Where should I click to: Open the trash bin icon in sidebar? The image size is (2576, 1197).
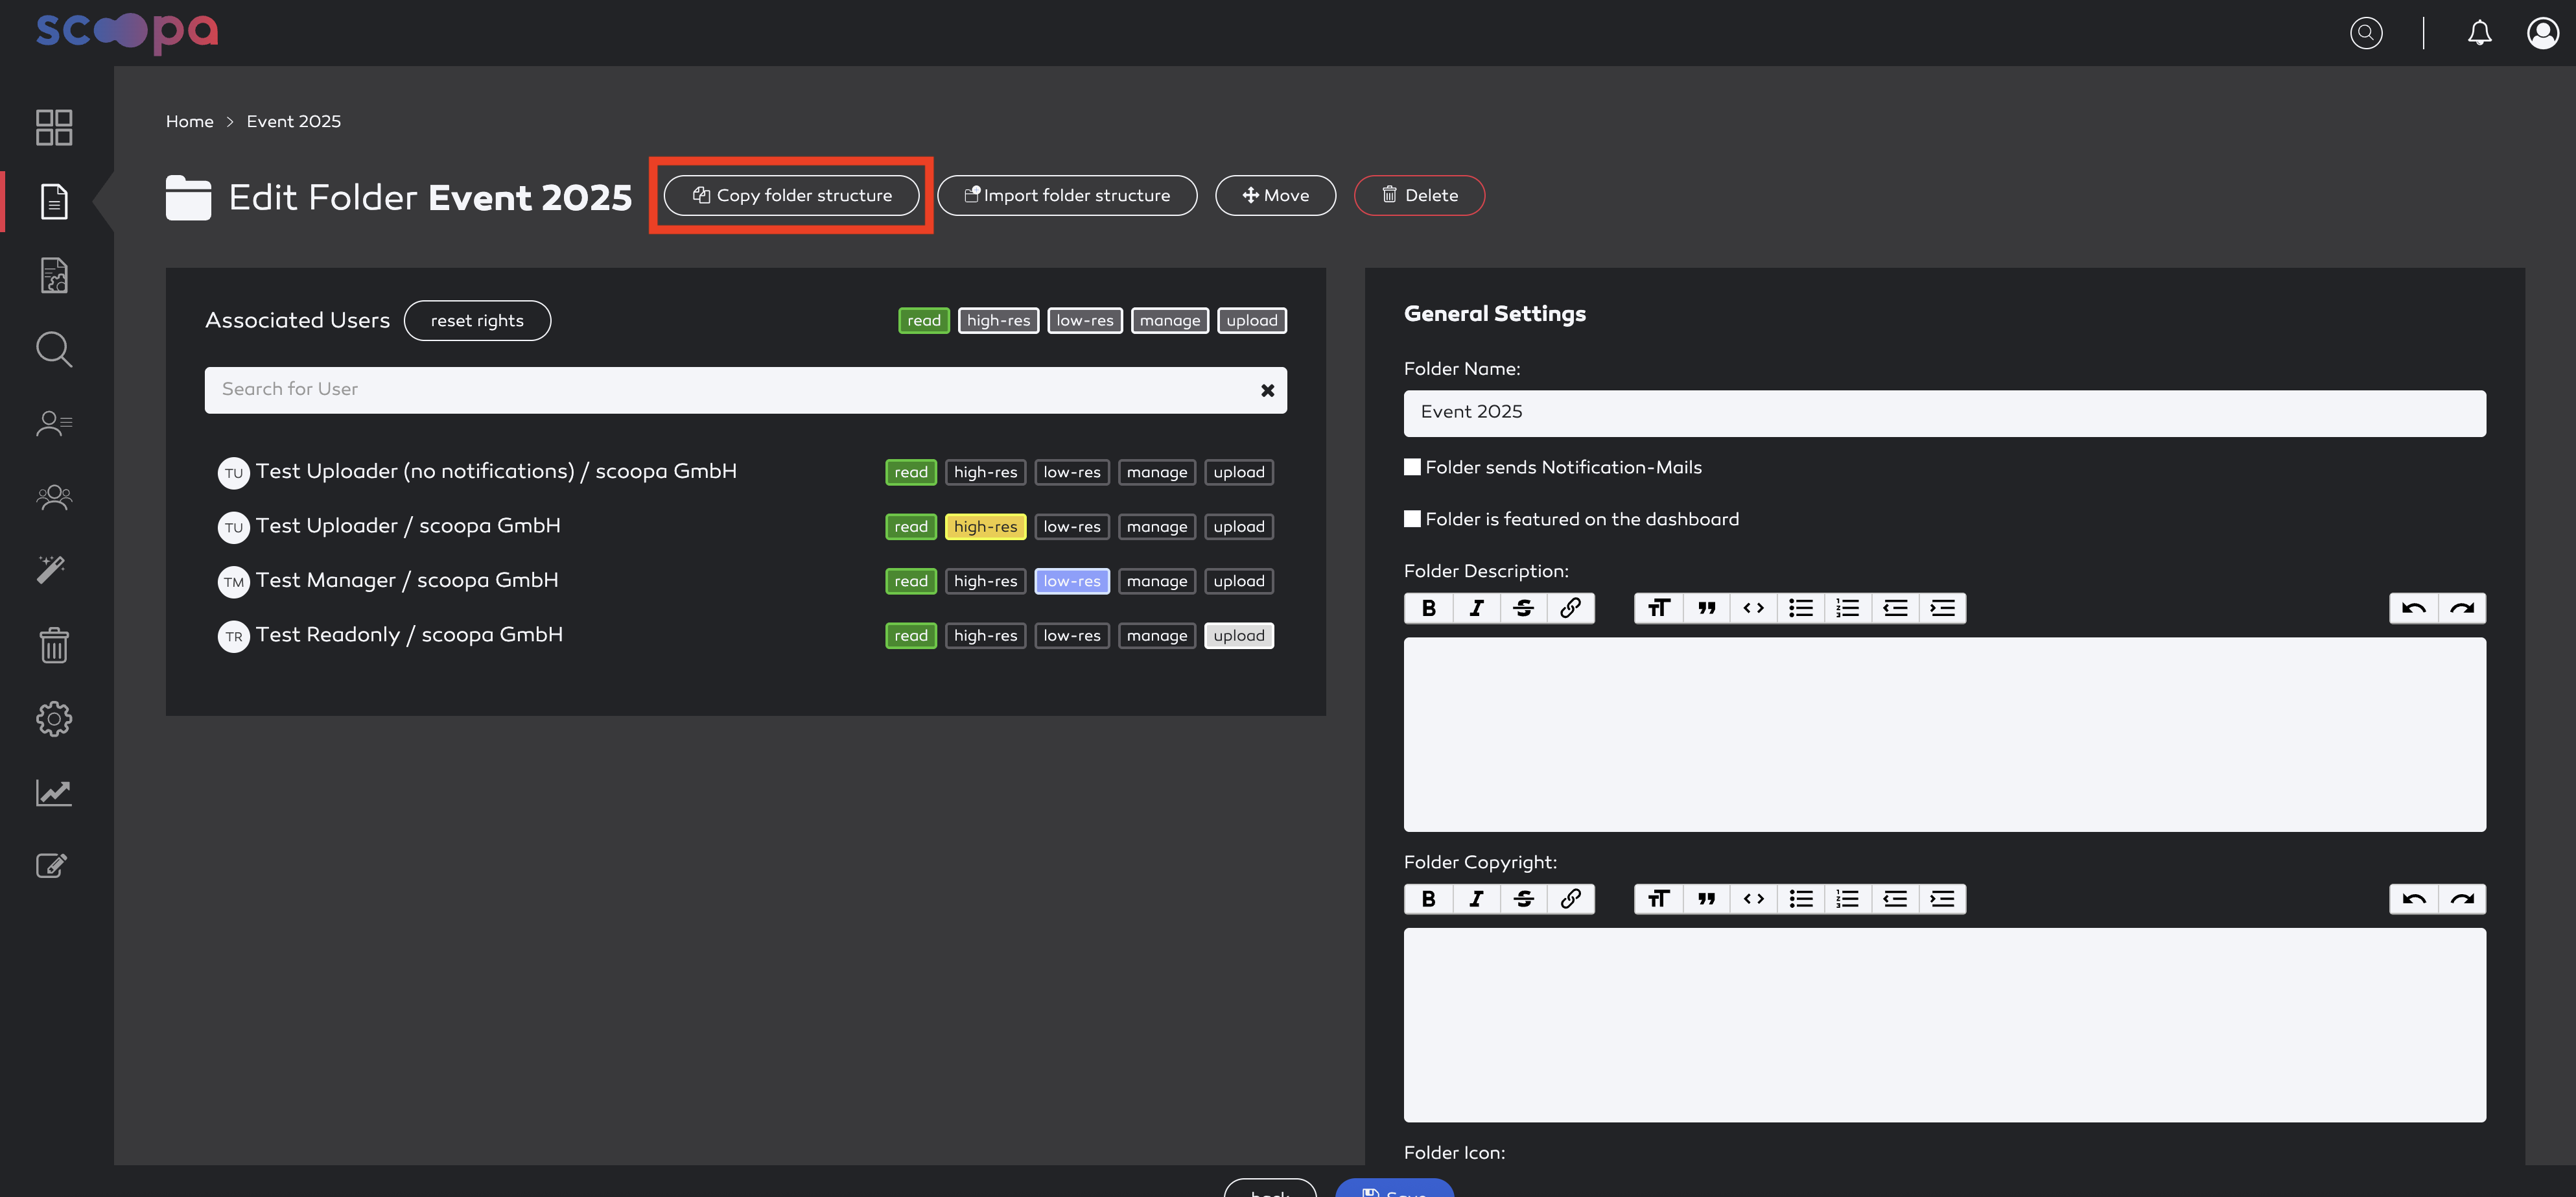tap(54, 645)
